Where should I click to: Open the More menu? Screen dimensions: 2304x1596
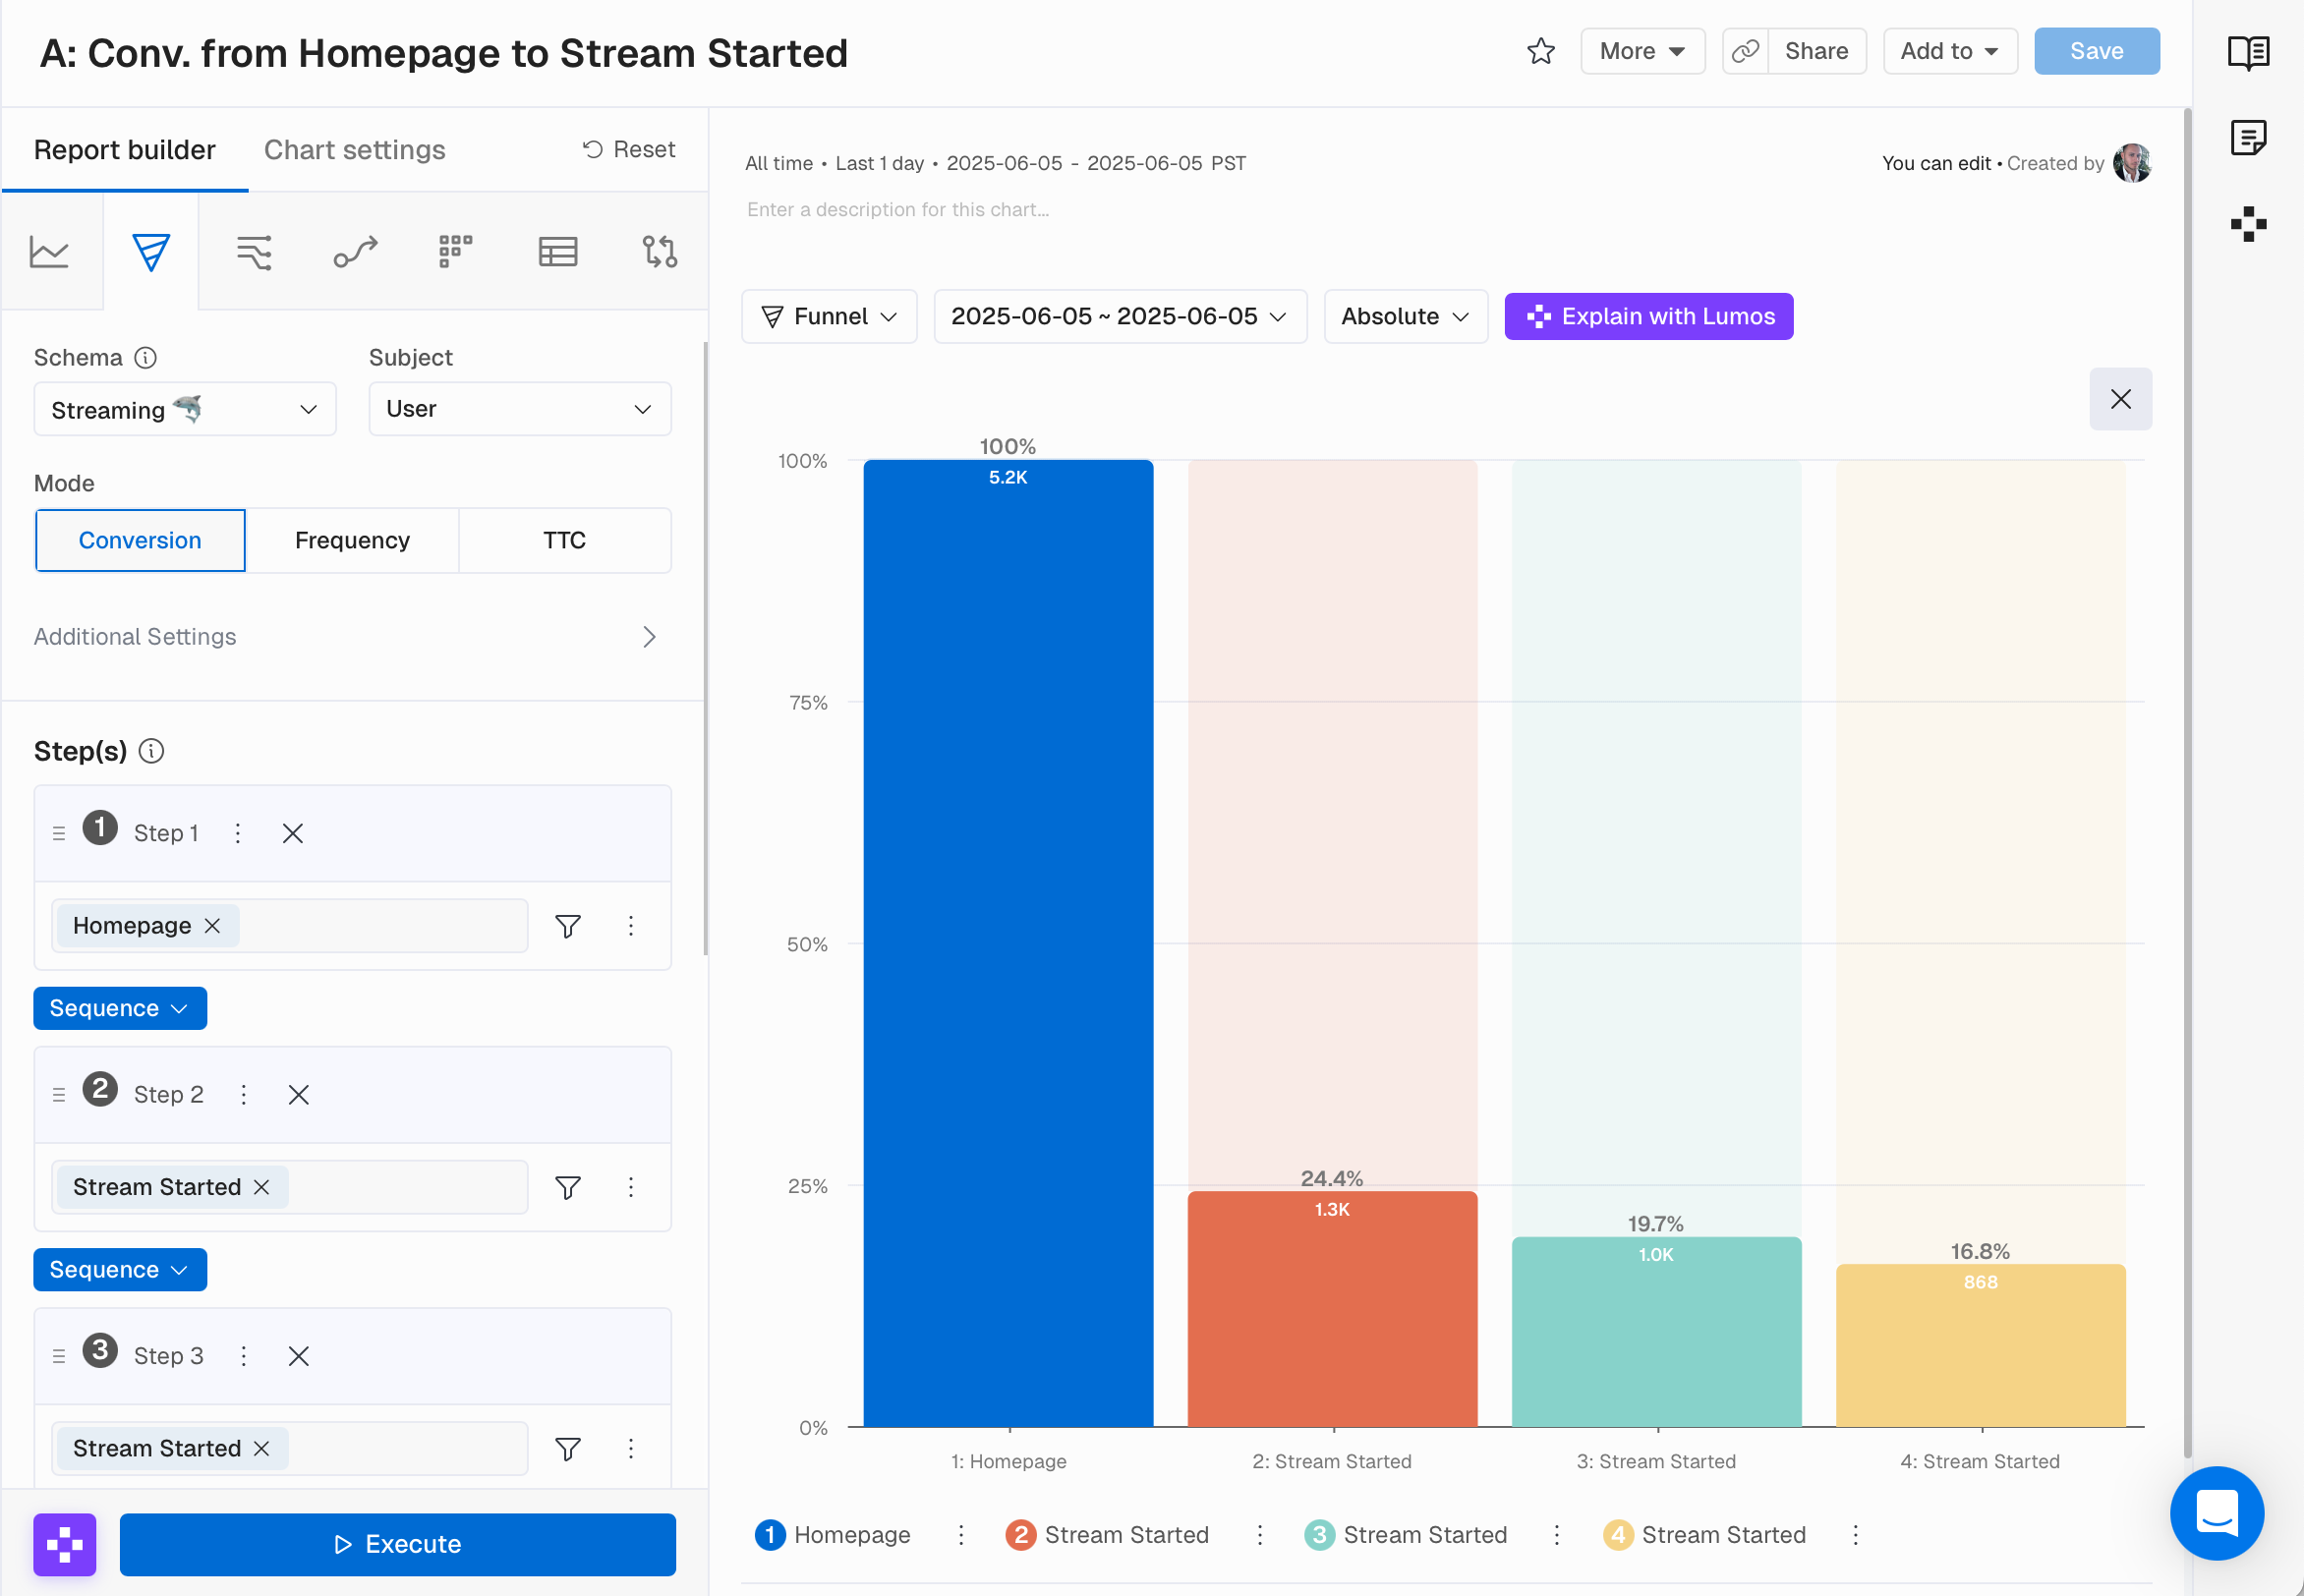pyautogui.click(x=1641, y=51)
